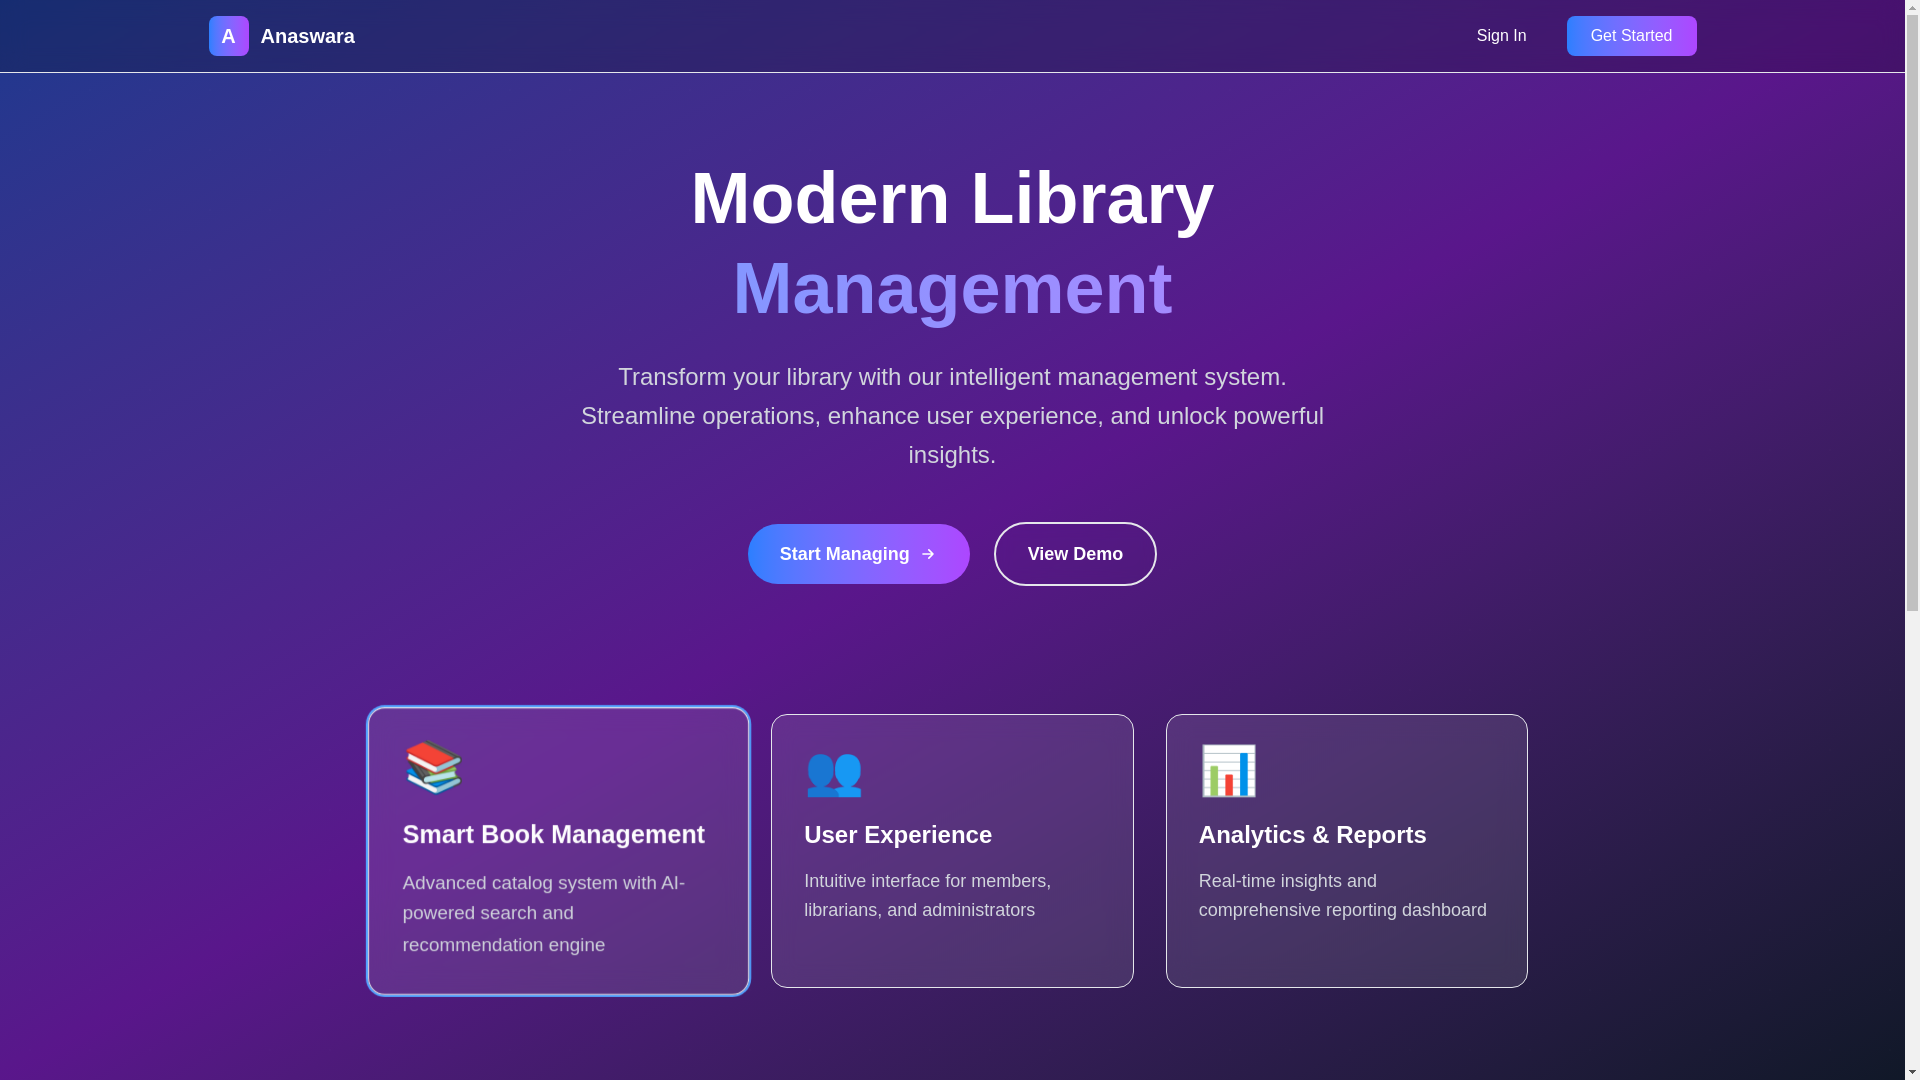The image size is (1920, 1080).
Task: Open the Sign In link
Action: click(x=1501, y=36)
